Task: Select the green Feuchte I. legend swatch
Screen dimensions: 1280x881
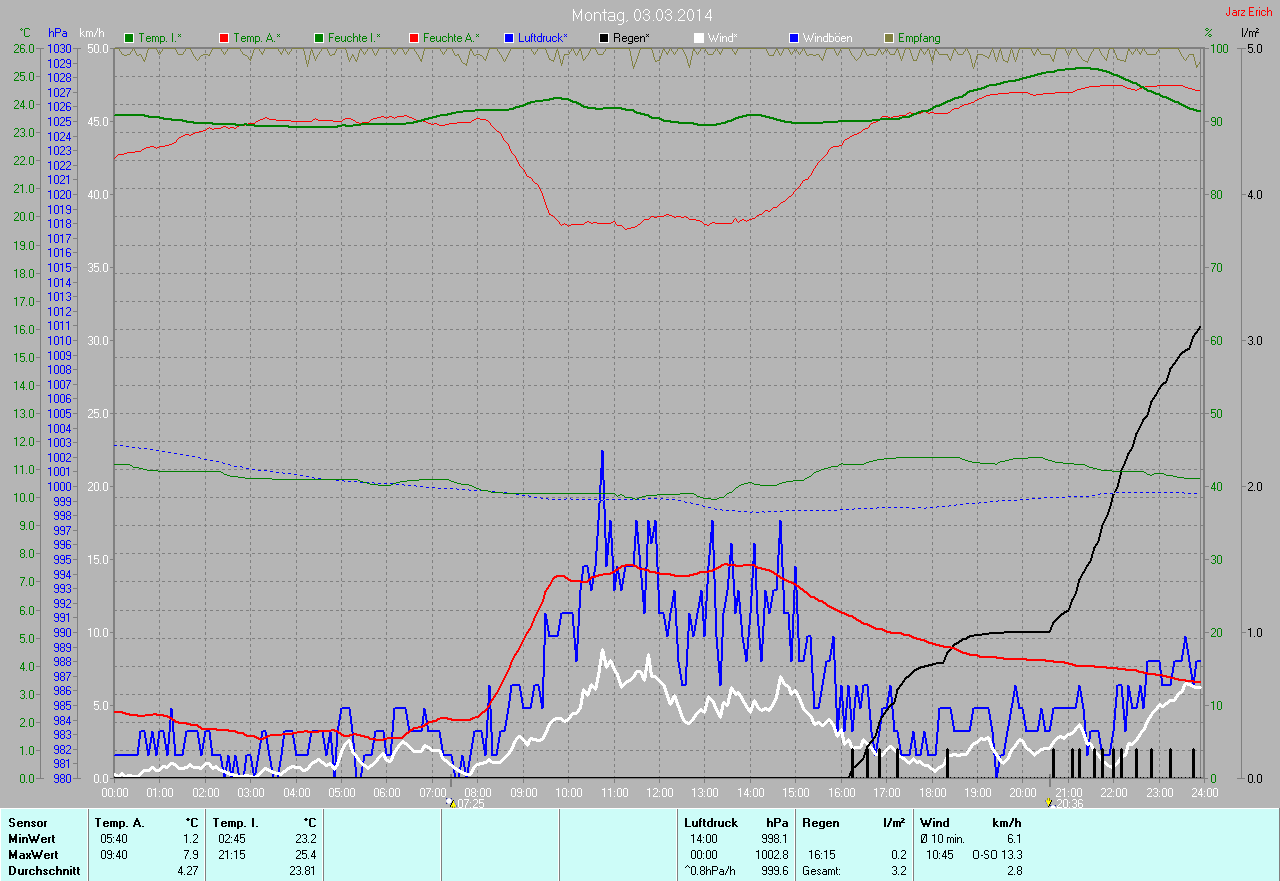Action: pyautogui.click(x=319, y=38)
